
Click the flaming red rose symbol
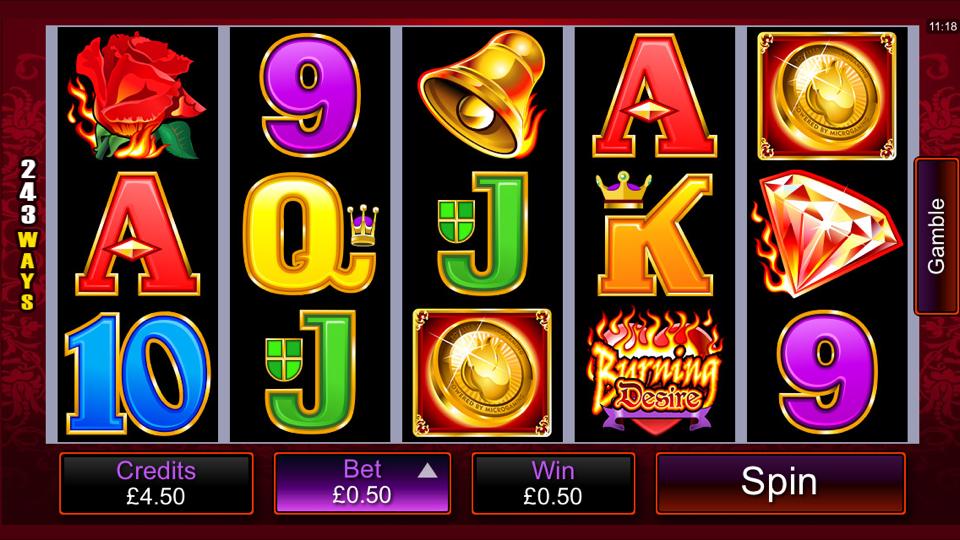pyautogui.click(x=137, y=96)
